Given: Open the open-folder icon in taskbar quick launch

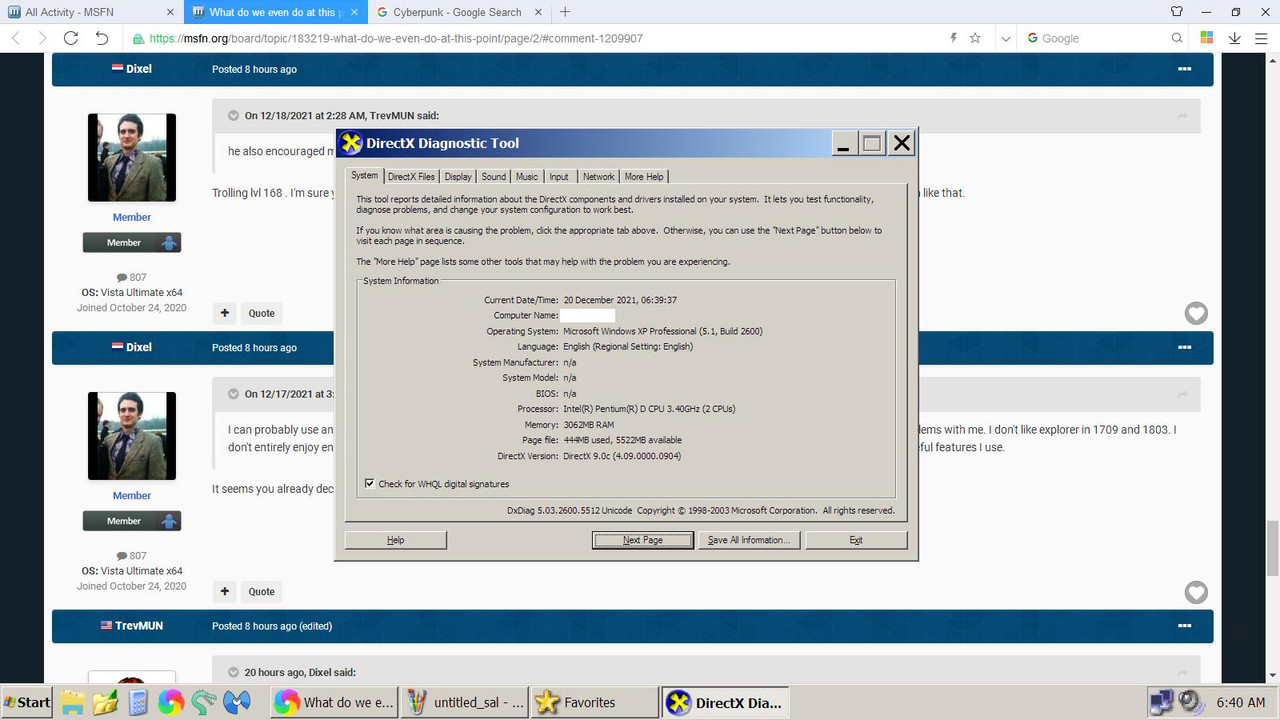Looking at the screenshot, I should pos(105,702).
